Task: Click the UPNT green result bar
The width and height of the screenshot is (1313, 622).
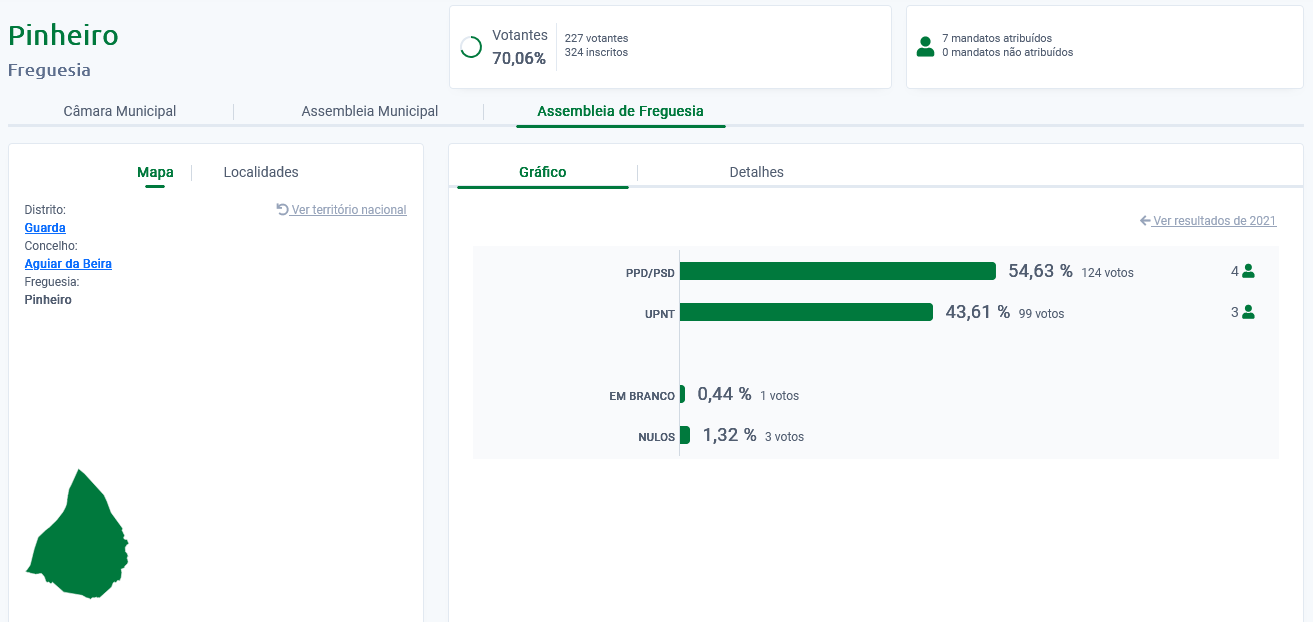Action: (x=806, y=312)
